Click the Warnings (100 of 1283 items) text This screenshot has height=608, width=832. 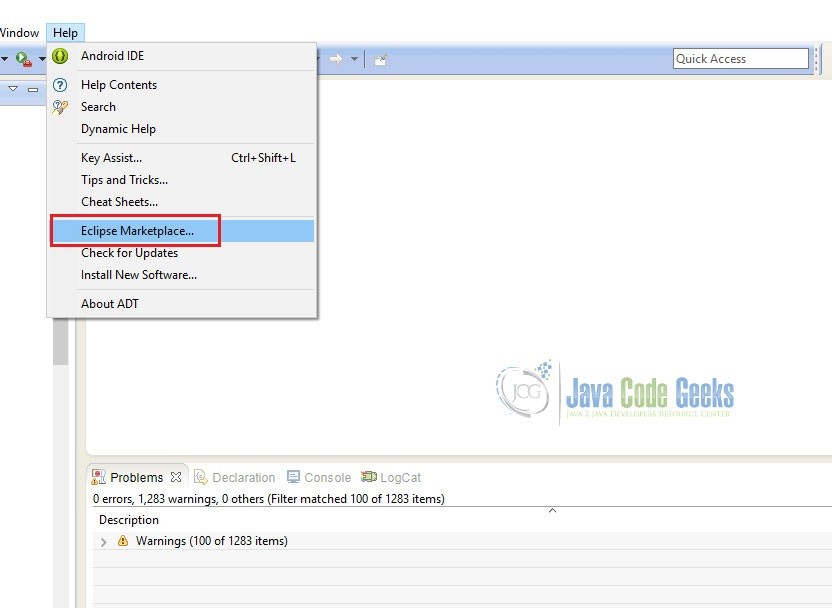[x=212, y=541]
